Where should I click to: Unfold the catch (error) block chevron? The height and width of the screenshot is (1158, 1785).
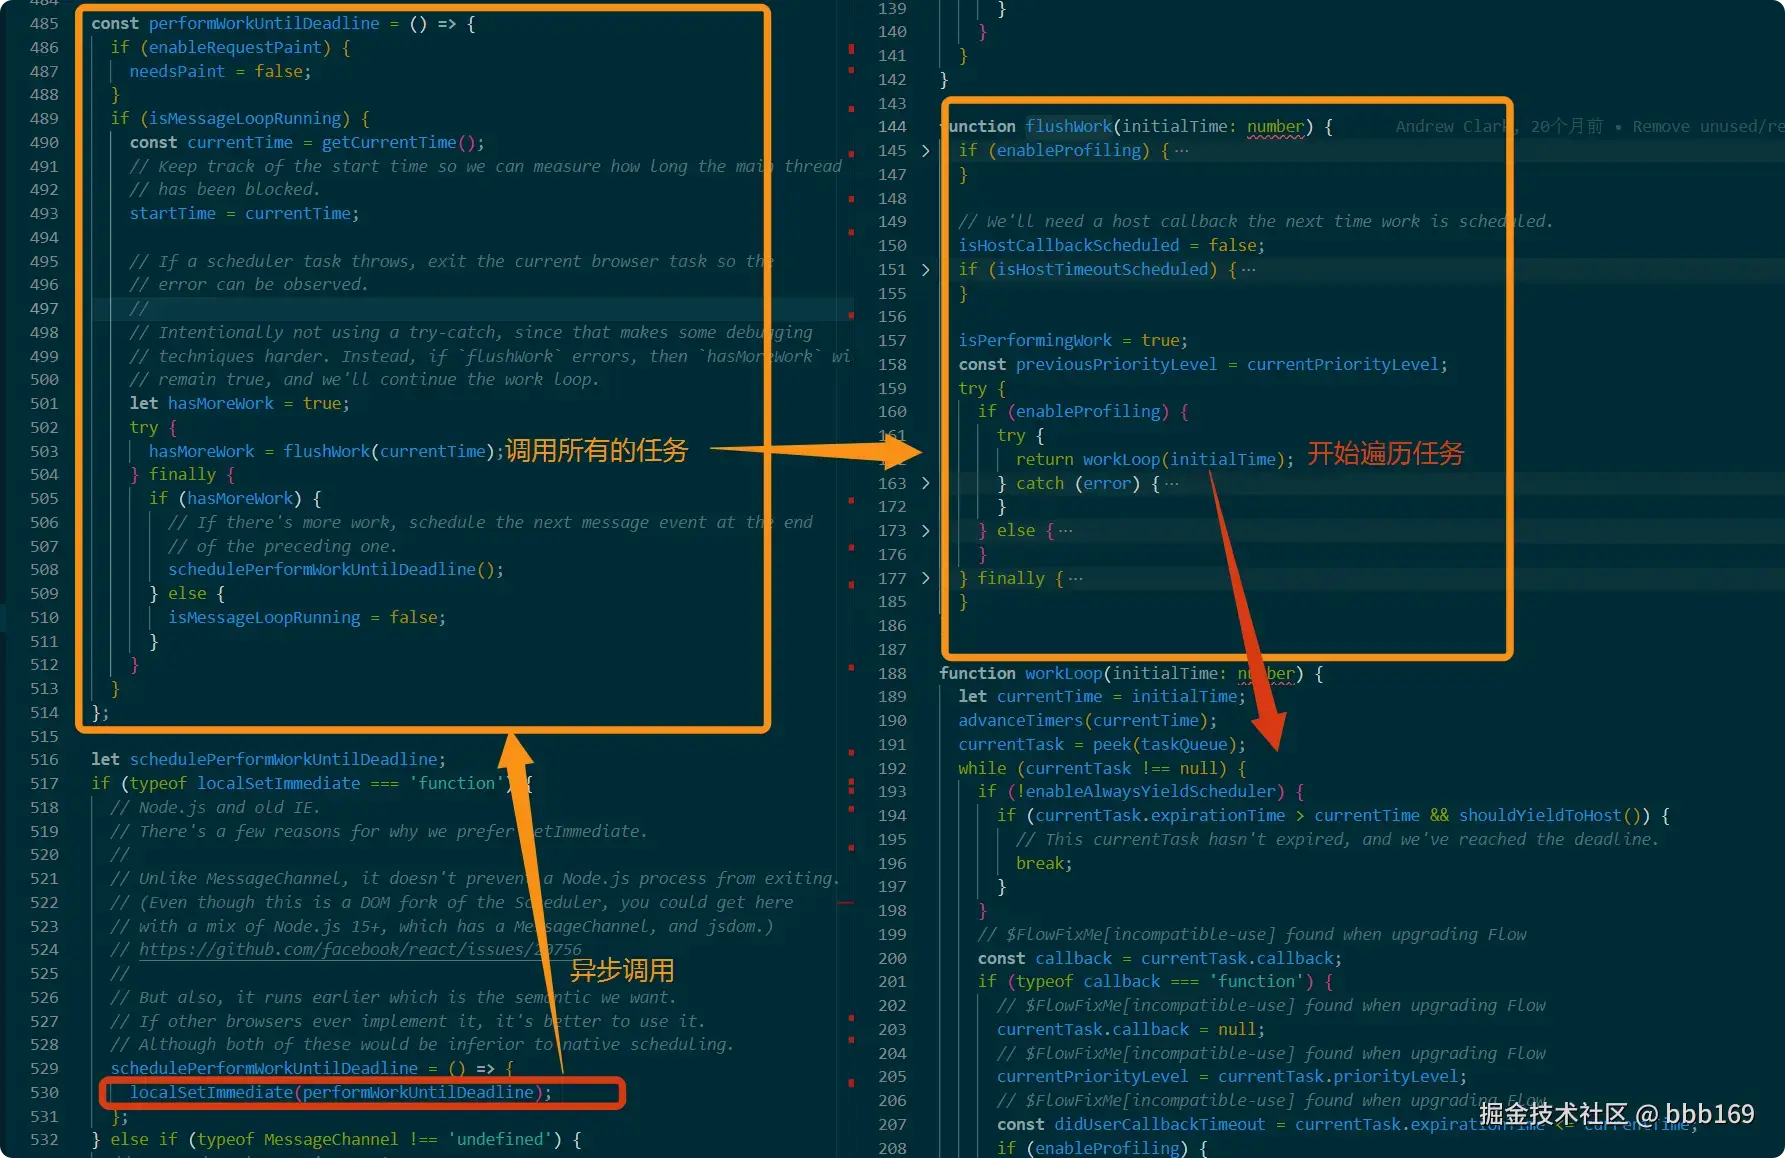(x=925, y=484)
